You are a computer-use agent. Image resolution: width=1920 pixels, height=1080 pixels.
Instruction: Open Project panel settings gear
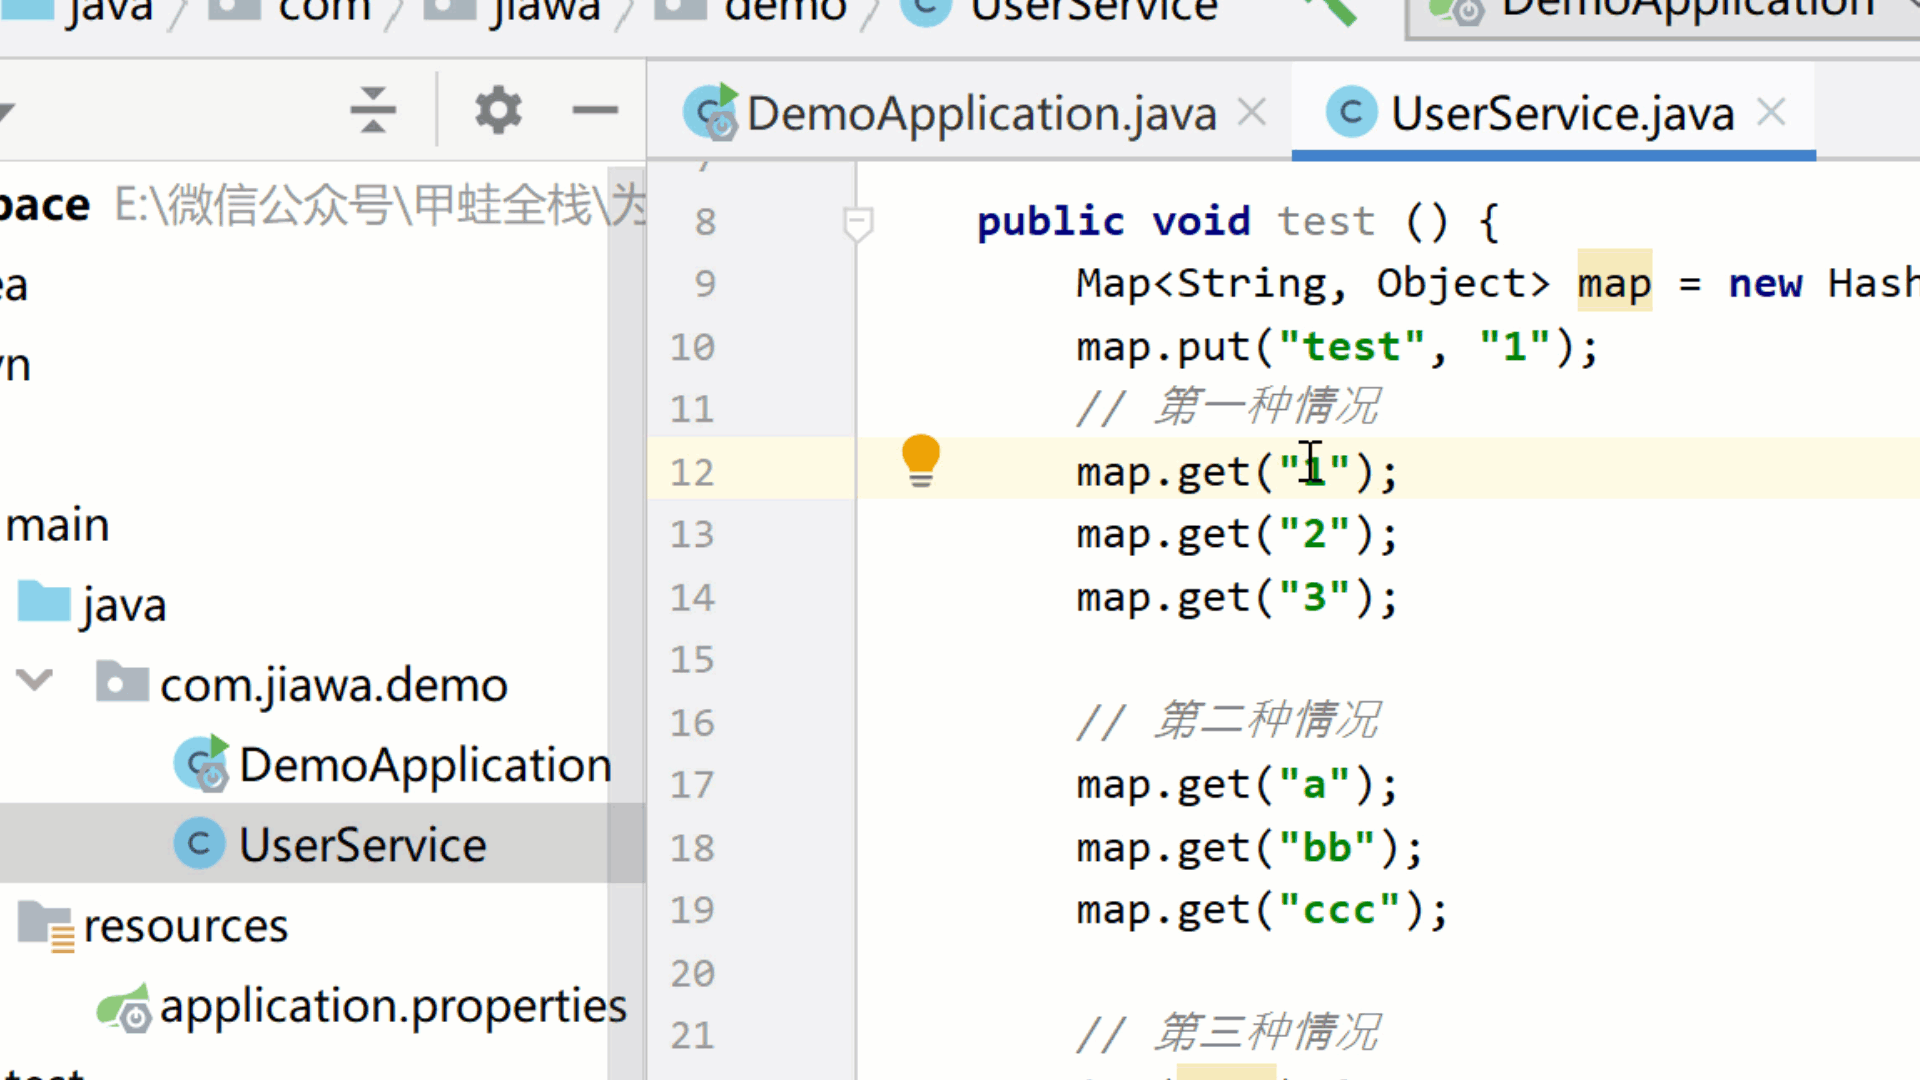pyautogui.click(x=498, y=110)
